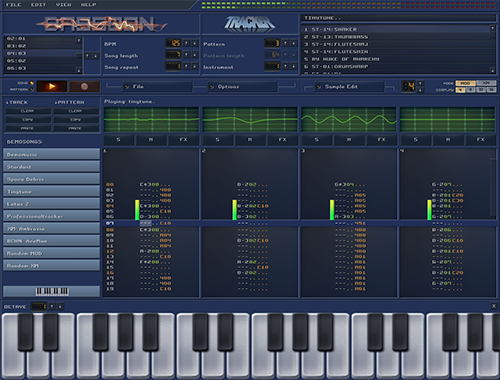
Task: Paste into the current pattern
Action: (76, 128)
